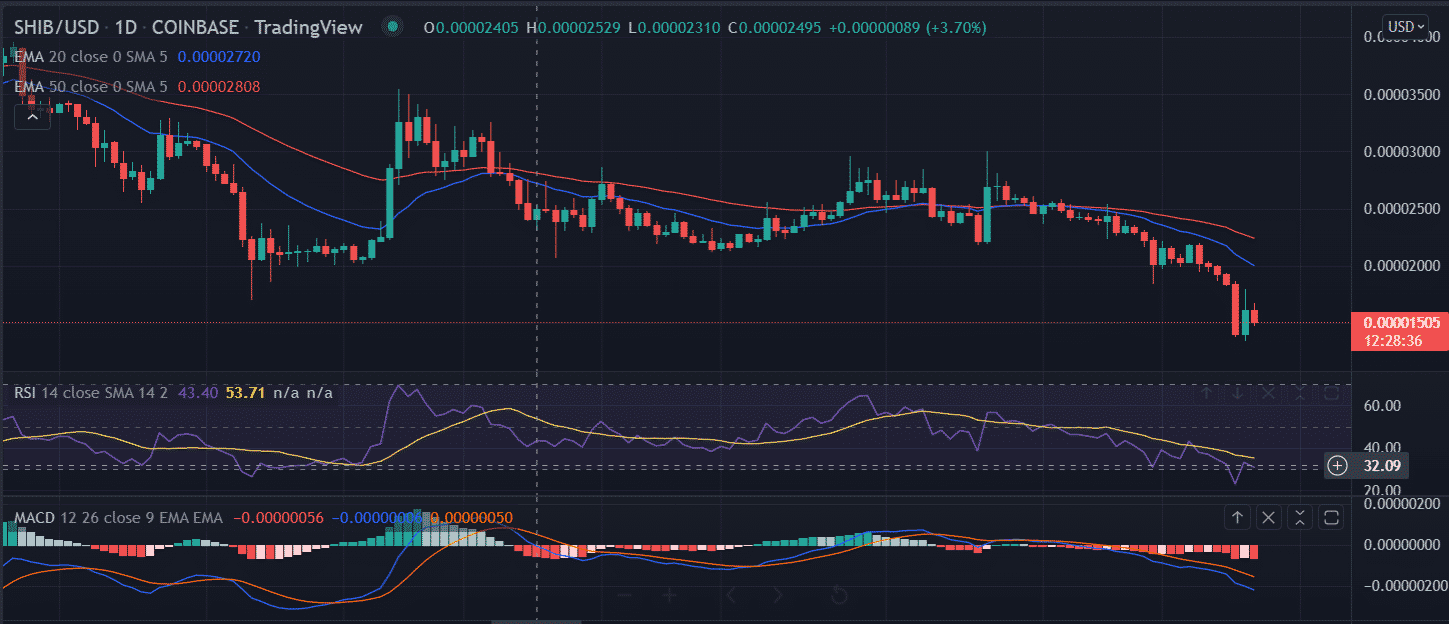Move the RSI pane down
1449x624 pixels.
tap(1238, 393)
